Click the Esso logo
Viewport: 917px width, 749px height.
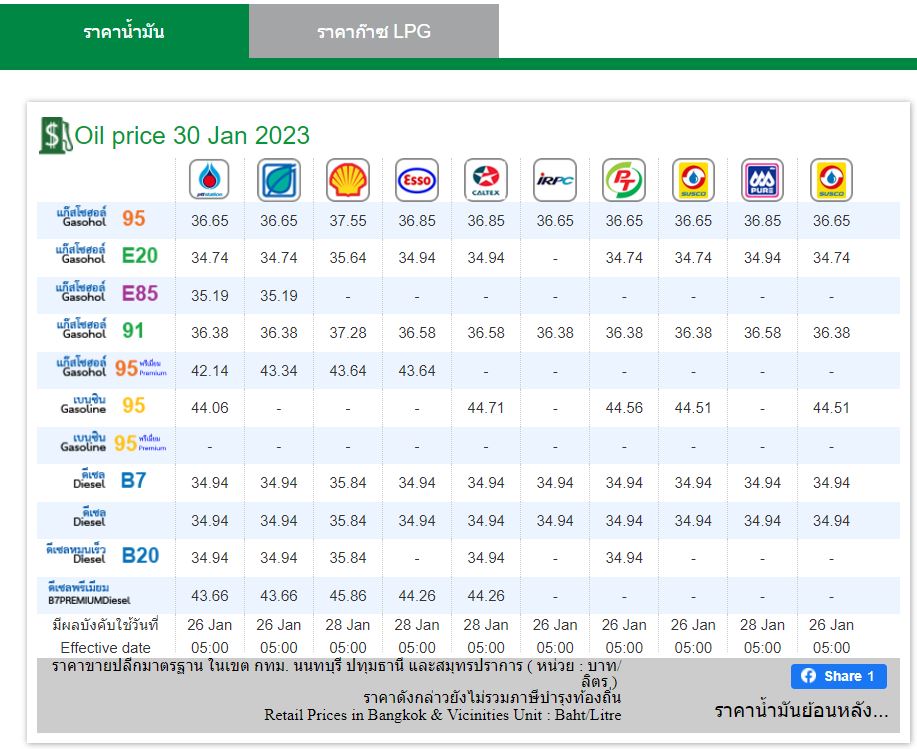[x=416, y=180]
